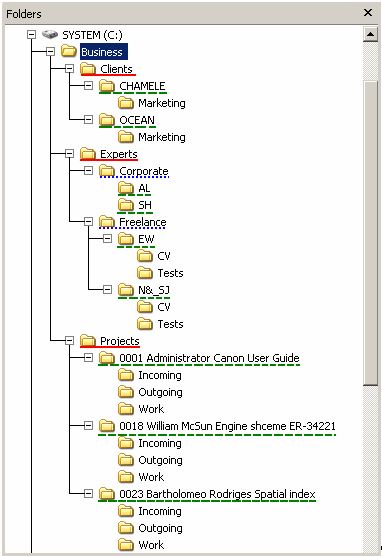
Task: Click folder icon of CV under N&_SJ
Action: (x=145, y=306)
